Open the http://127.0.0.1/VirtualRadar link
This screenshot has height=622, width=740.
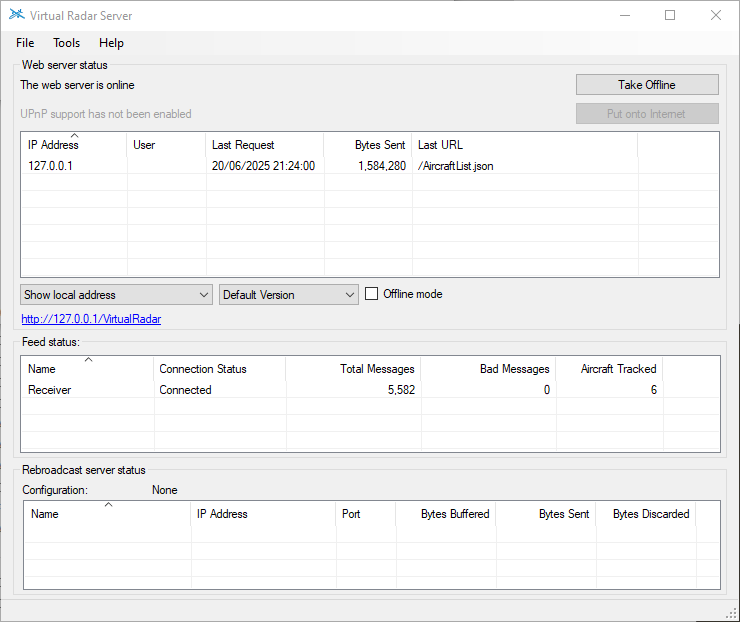tap(91, 319)
